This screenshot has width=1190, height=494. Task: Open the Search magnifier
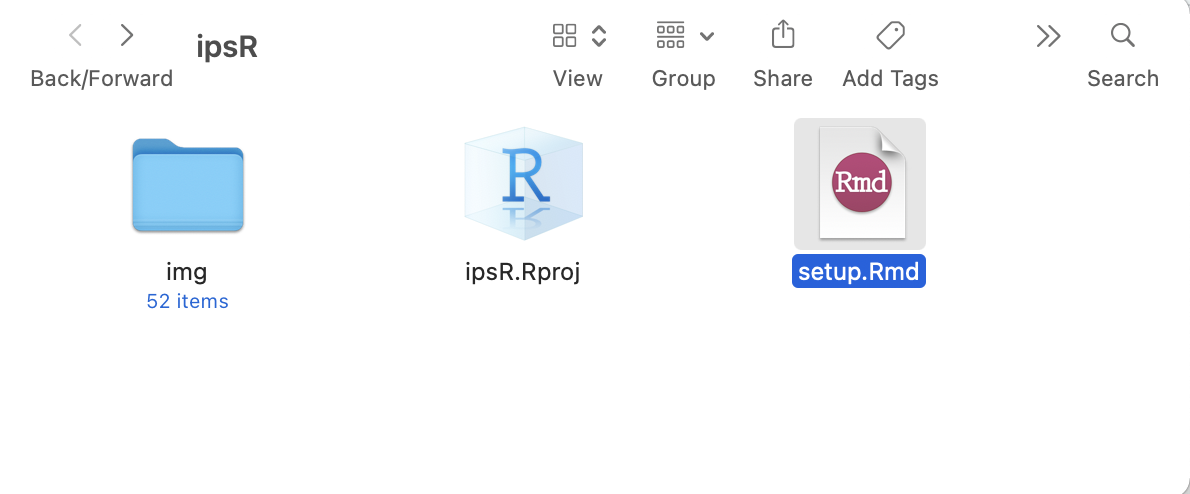pyautogui.click(x=1122, y=36)
